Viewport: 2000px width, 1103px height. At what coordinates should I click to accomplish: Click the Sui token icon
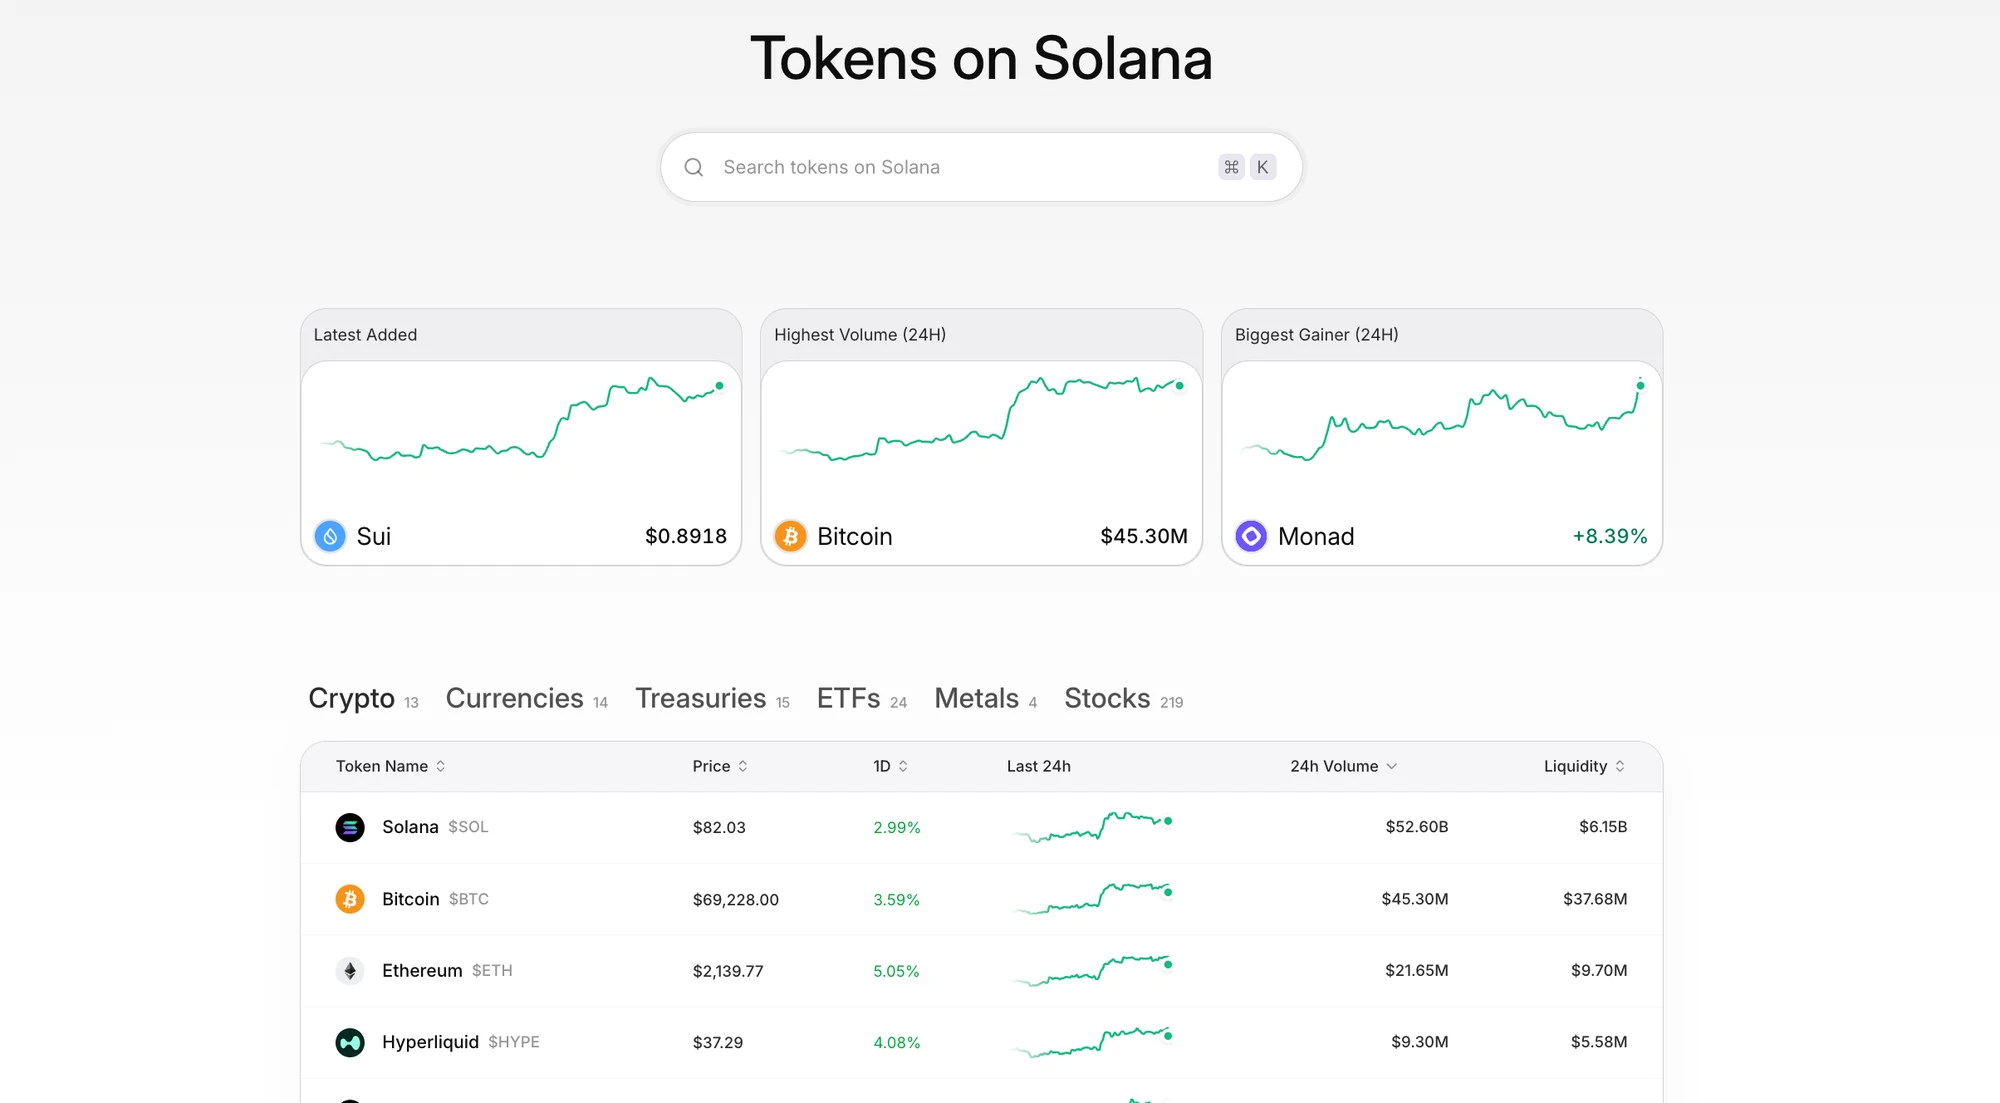(x=330, y=536)
